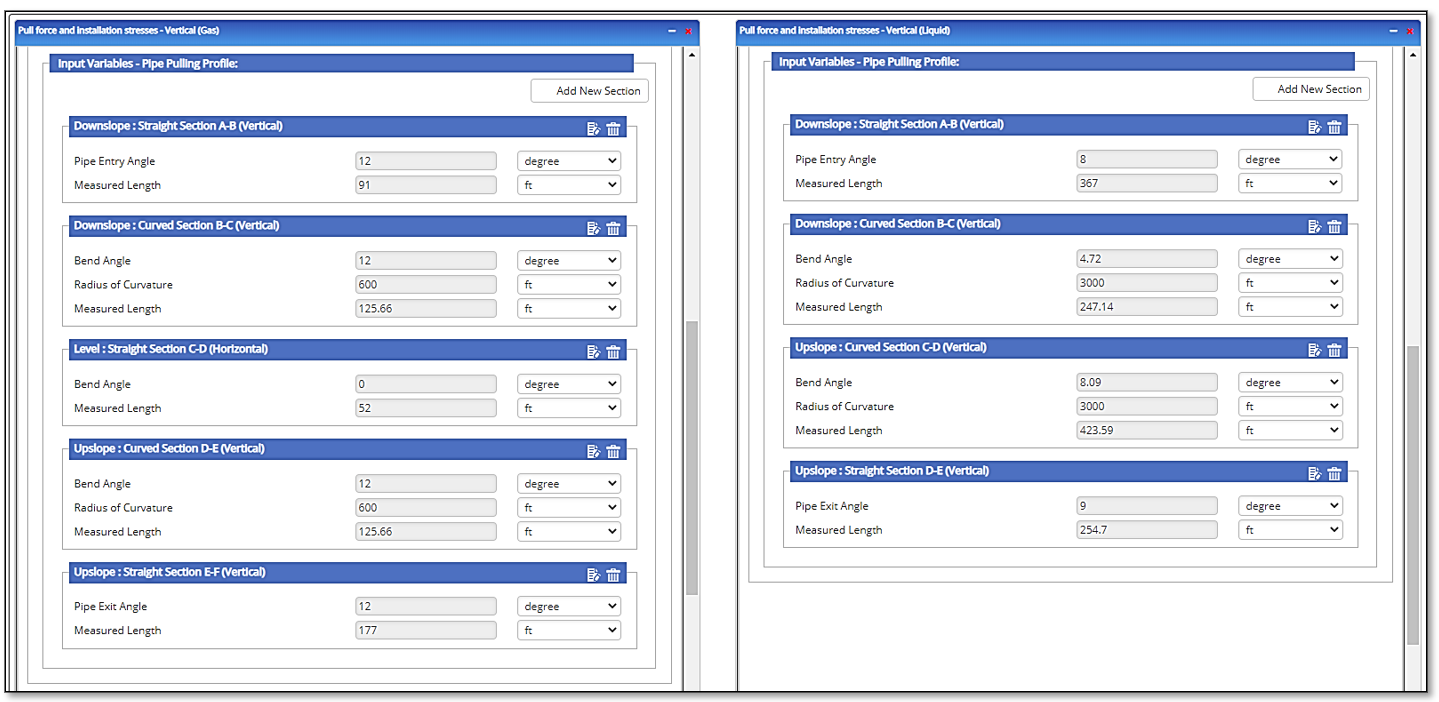Edit Upslope Curved Section C-D in Liquid window
The height and width of the screenshot is (702, 1439).
pyautogui.click(x=1314, y=349)
